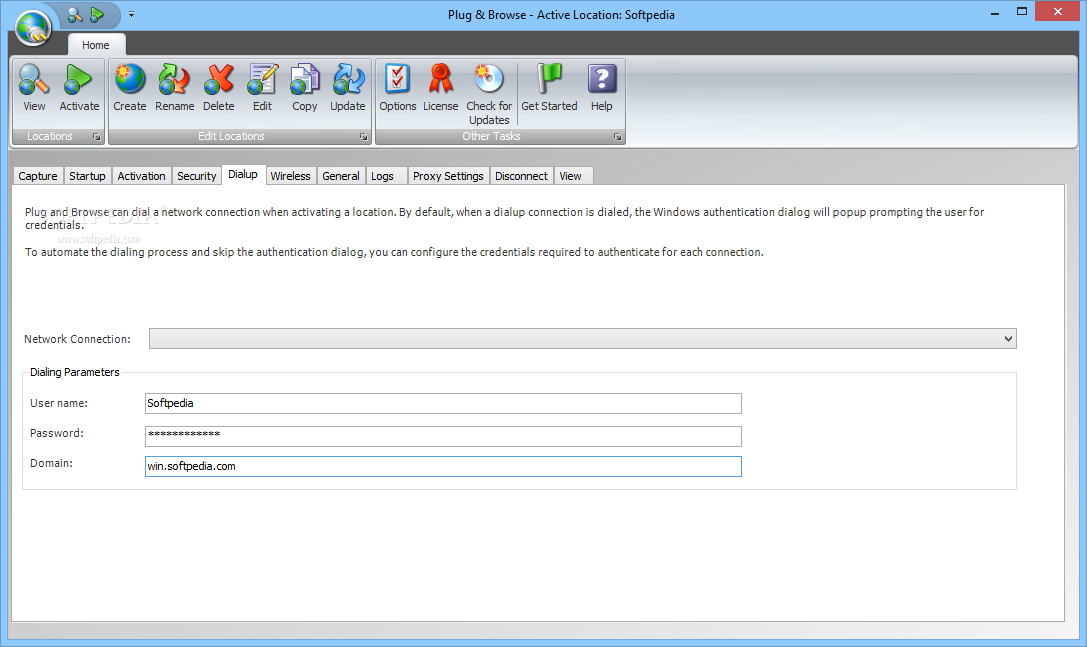This screenshot has width=1087, height=647.
Task: Click the User name field with Softpedia
Action: pyautogui.click(x=443, y=404)
